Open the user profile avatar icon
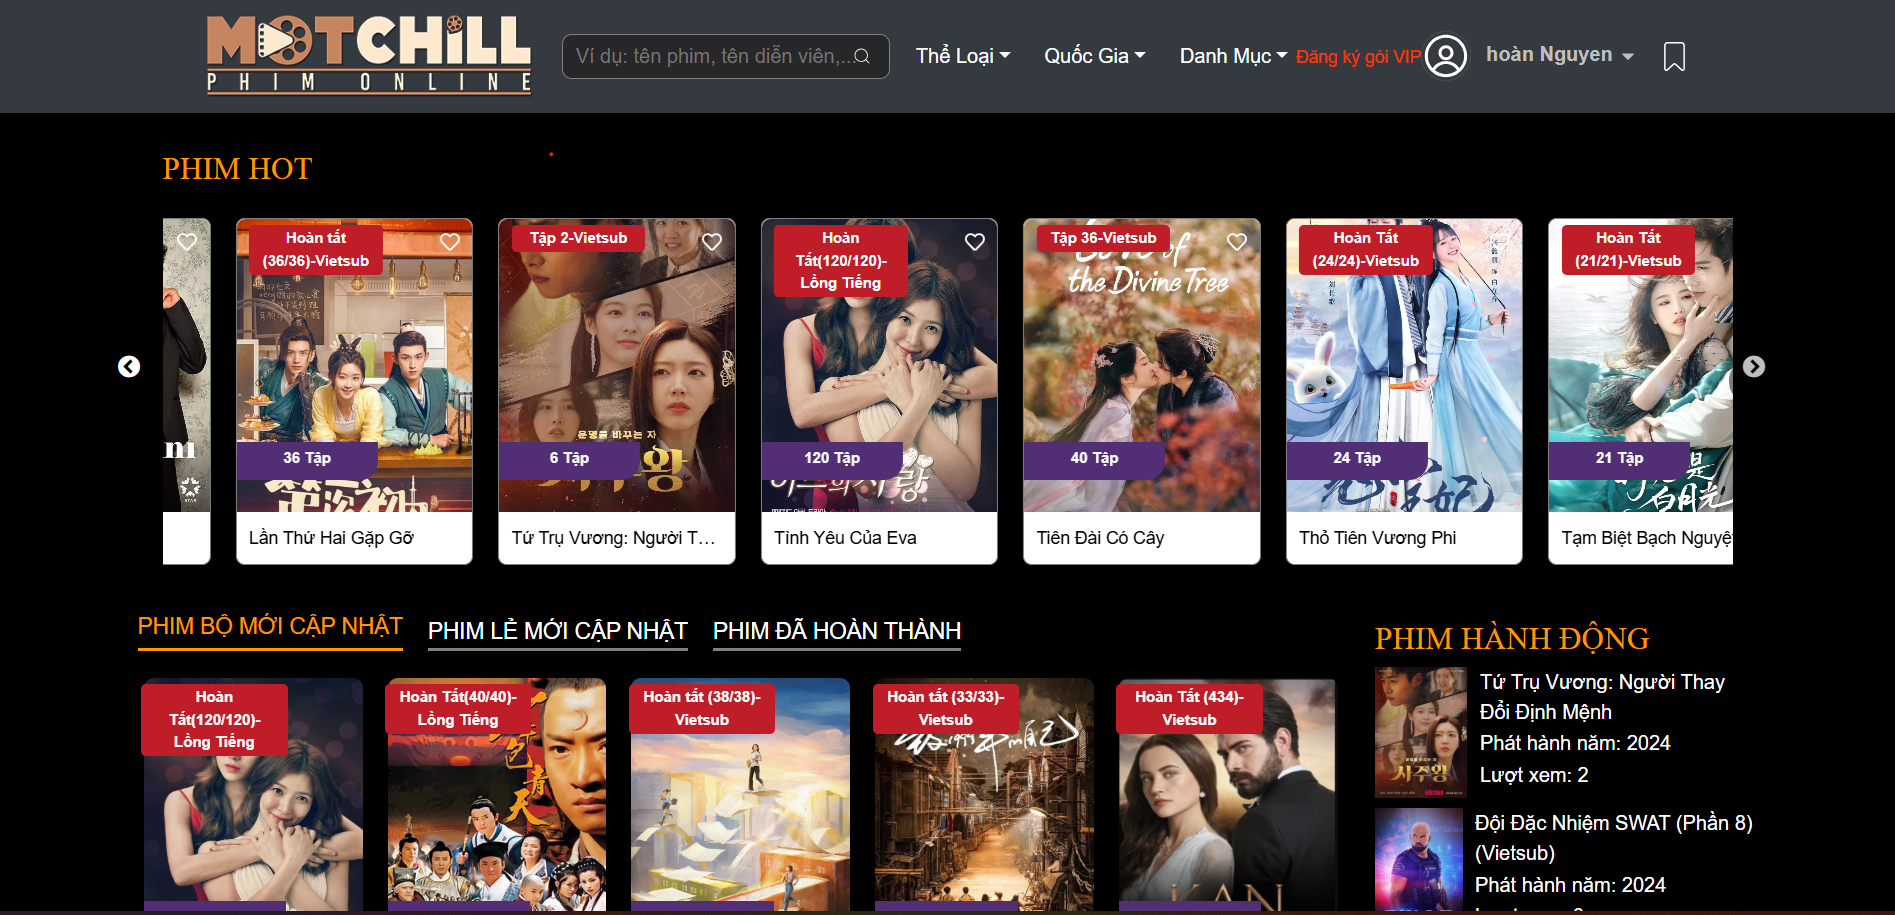This screenshot has height=915, width=1895. 1446,56
